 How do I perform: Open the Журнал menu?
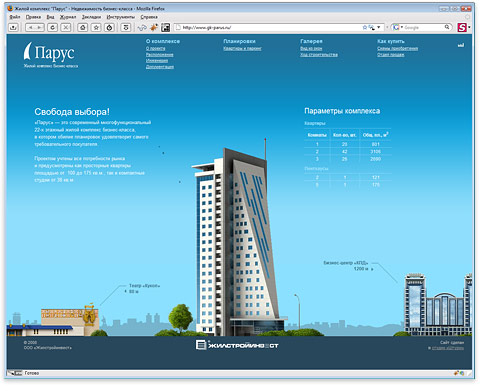68,17
